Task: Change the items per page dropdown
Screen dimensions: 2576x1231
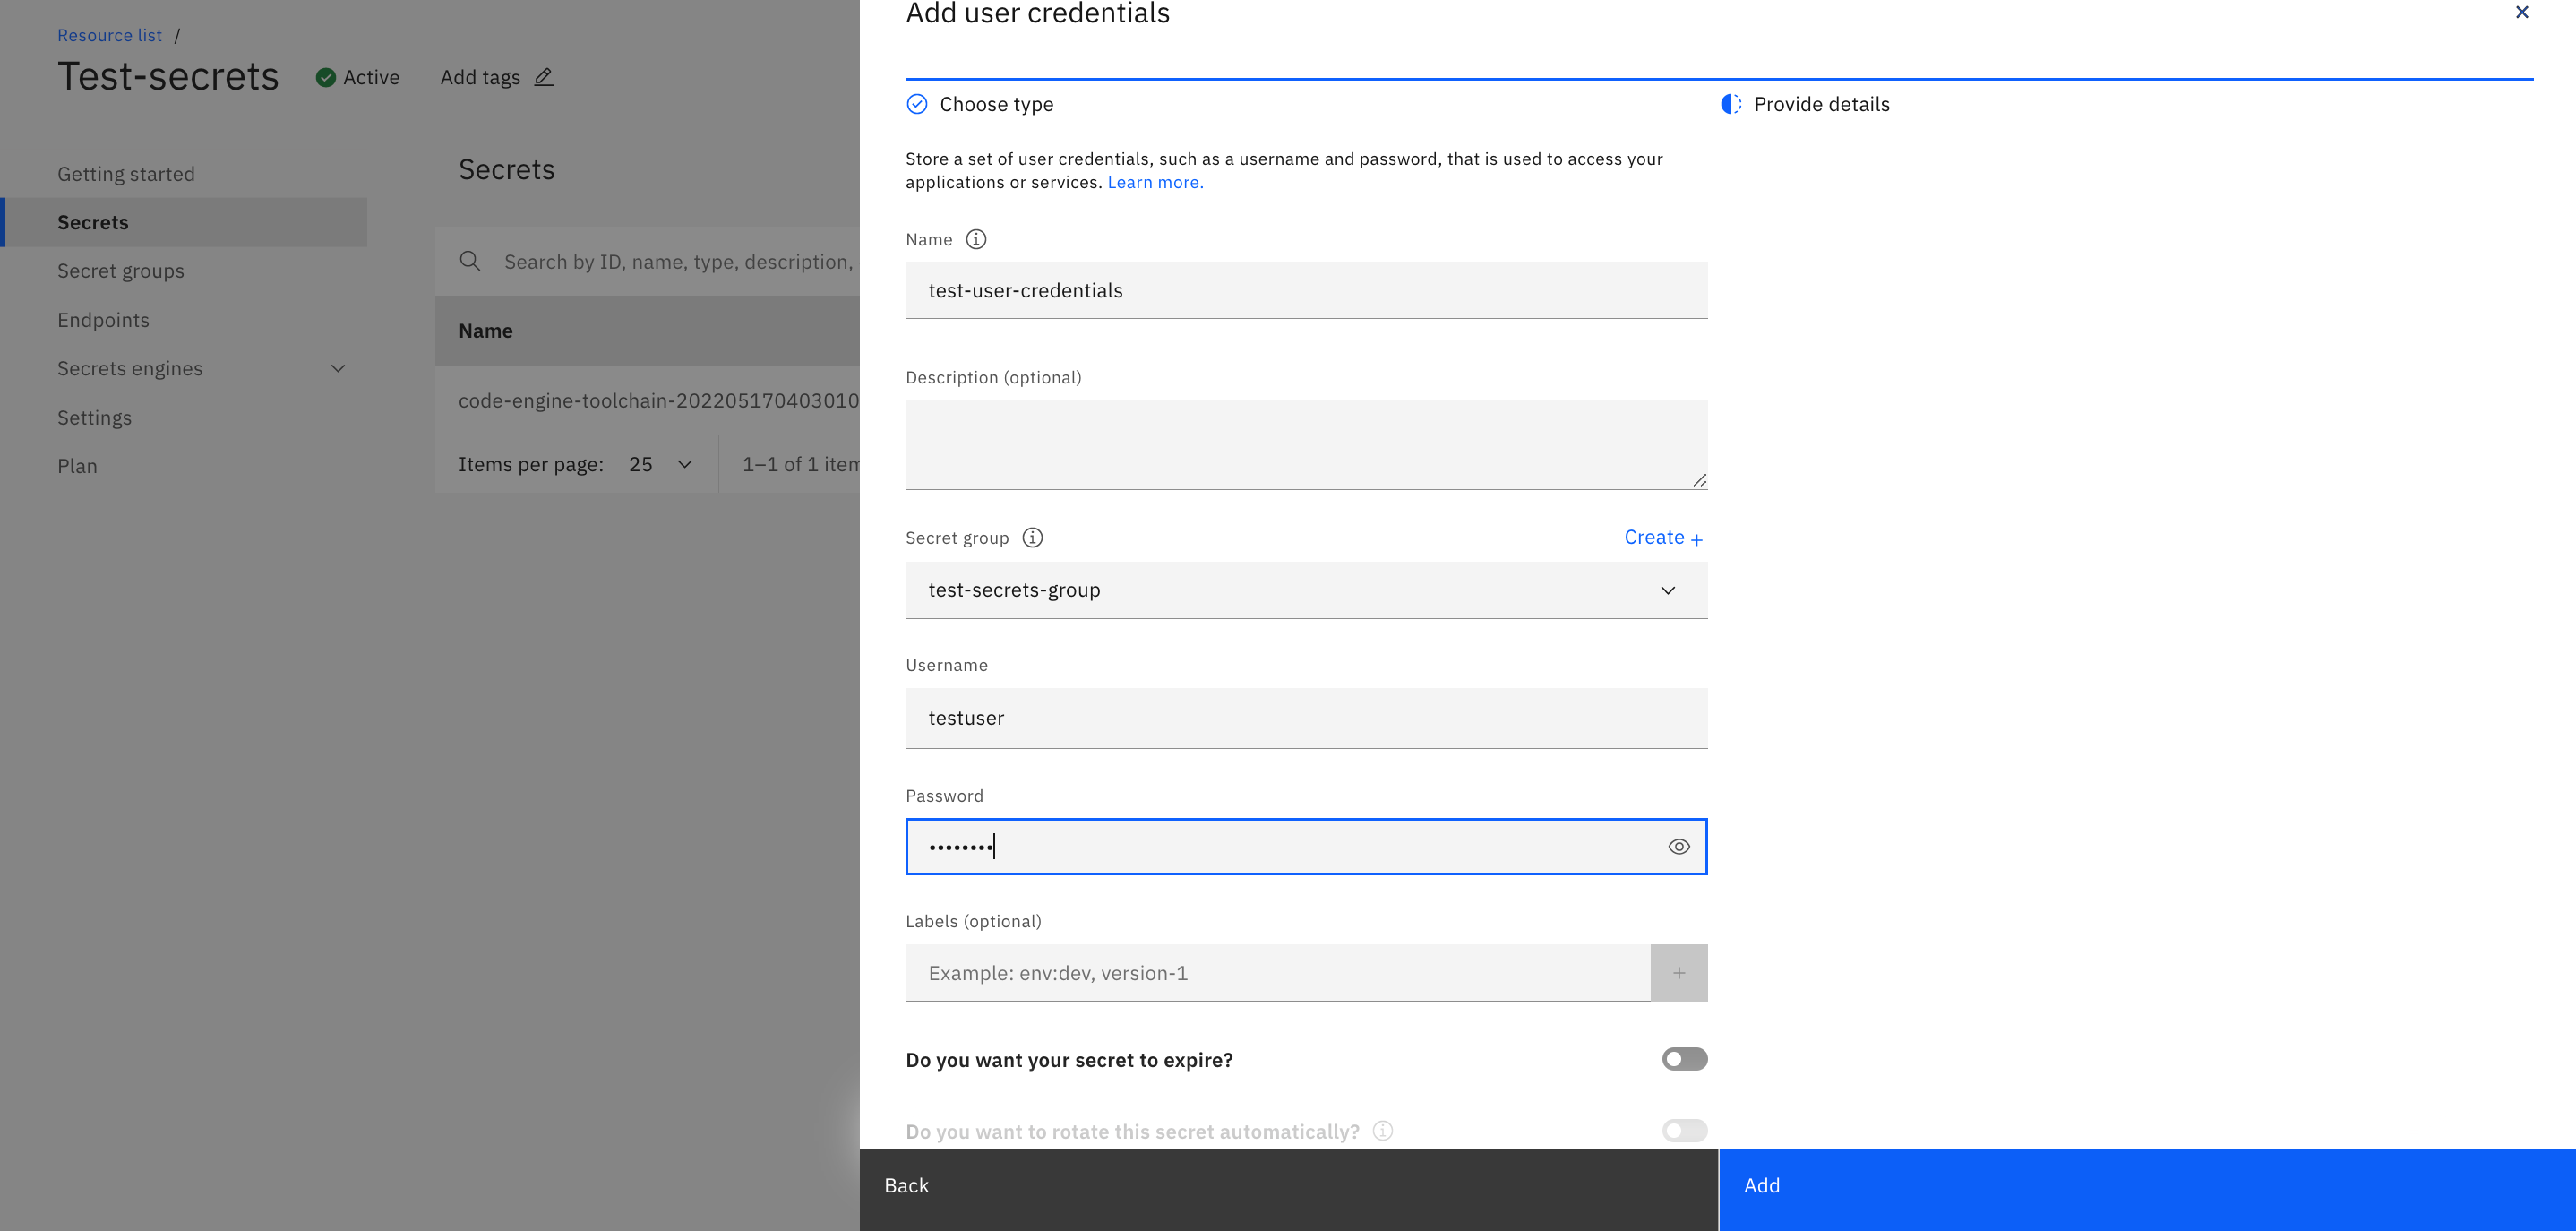Action: point(660,464)
